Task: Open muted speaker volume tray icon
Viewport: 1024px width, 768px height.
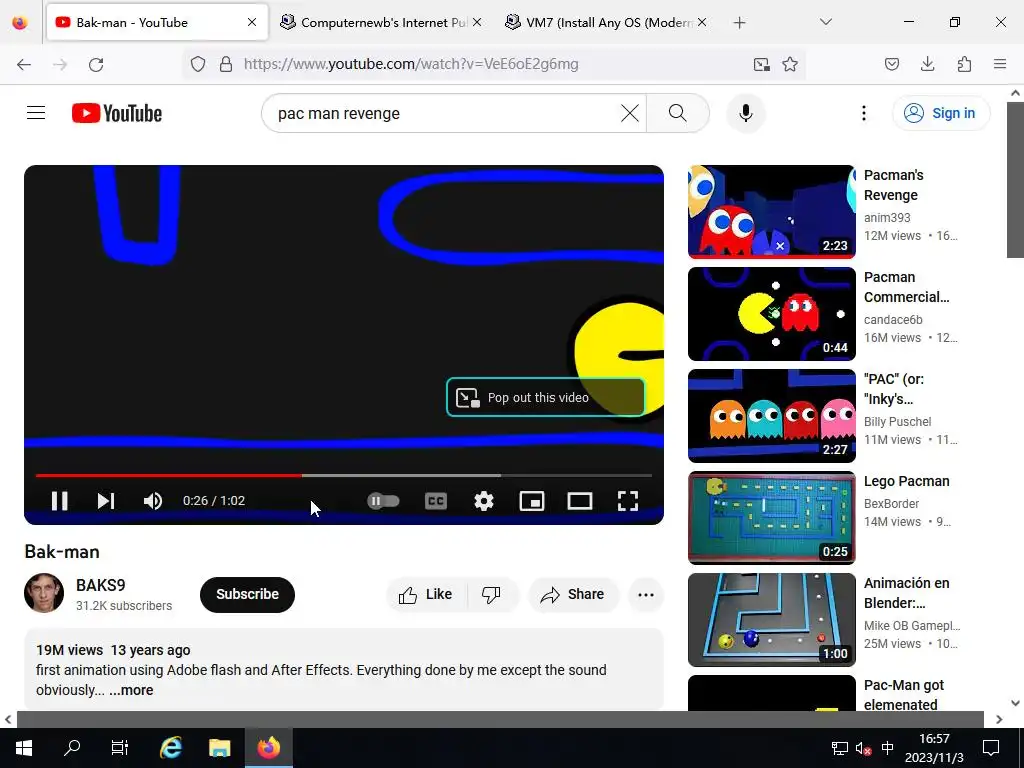Action: tap(863, 748)
